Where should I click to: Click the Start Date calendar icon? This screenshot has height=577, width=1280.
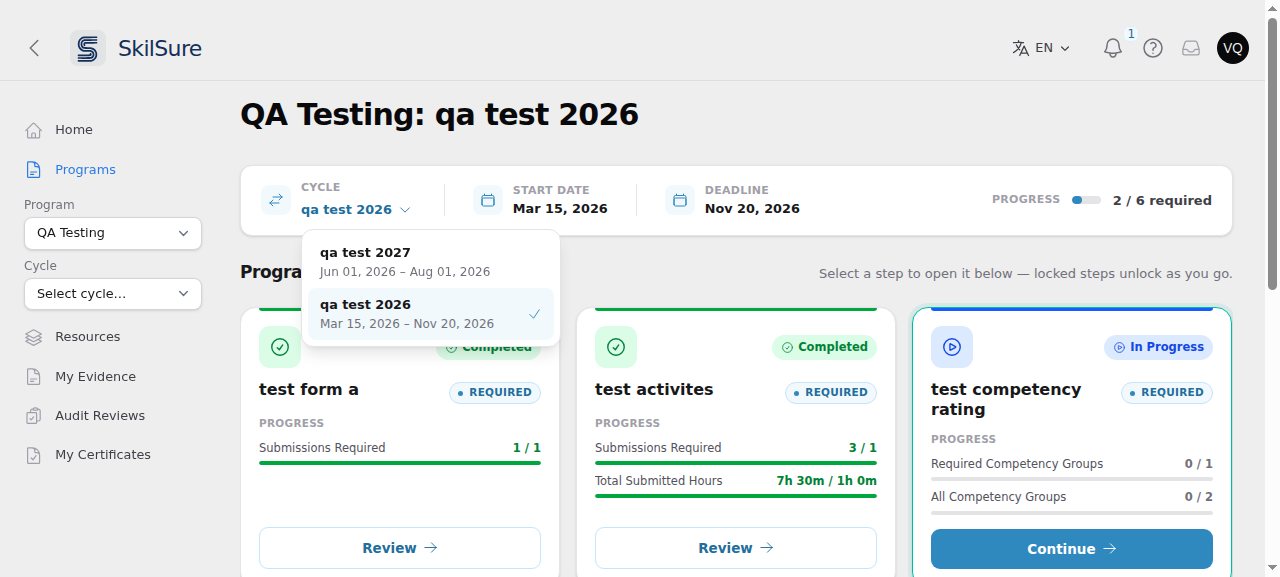(488, 200)
